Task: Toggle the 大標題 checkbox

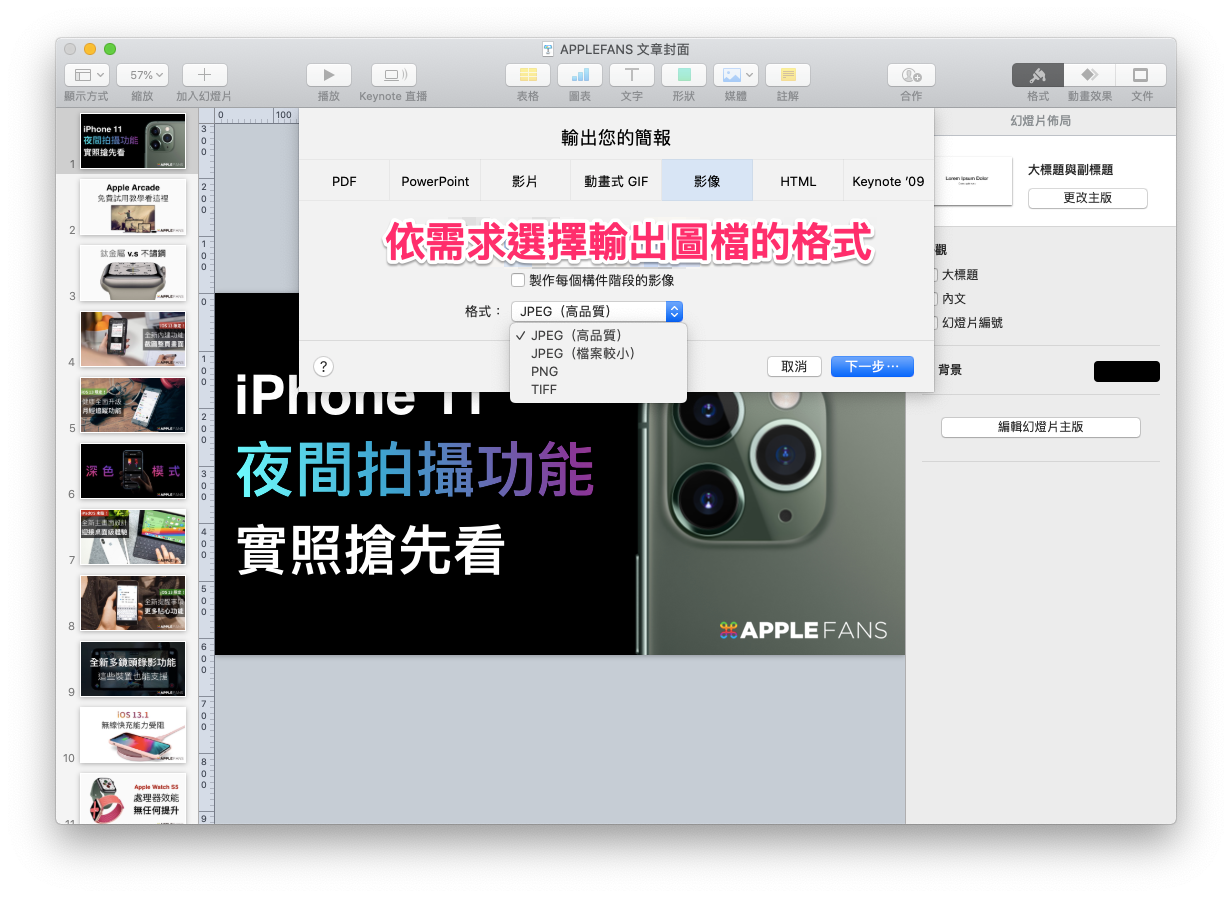Action: click(933, 275)
